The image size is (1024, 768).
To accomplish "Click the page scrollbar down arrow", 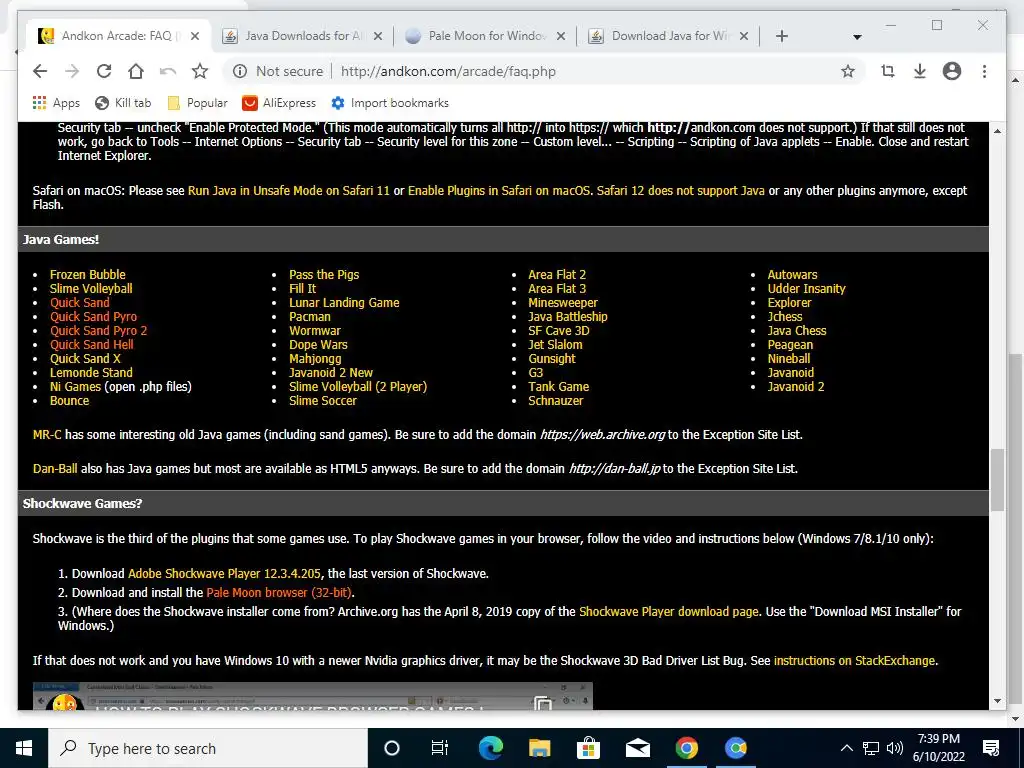I will [x=997, y=701].
